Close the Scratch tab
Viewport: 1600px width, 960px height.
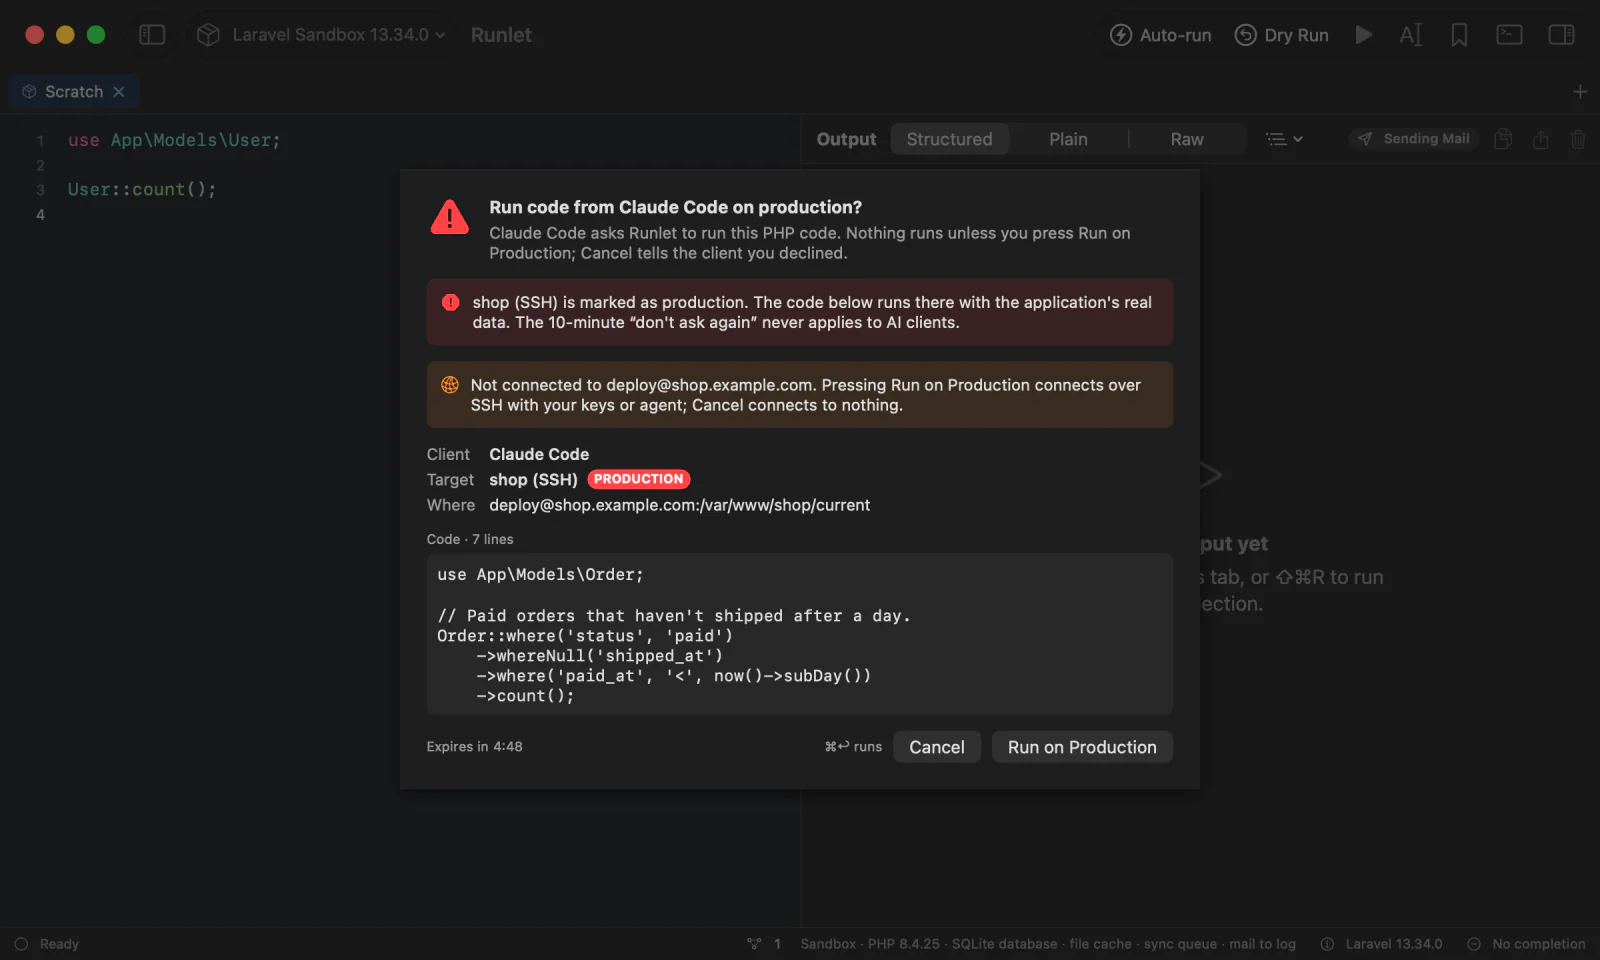(119, 91)
